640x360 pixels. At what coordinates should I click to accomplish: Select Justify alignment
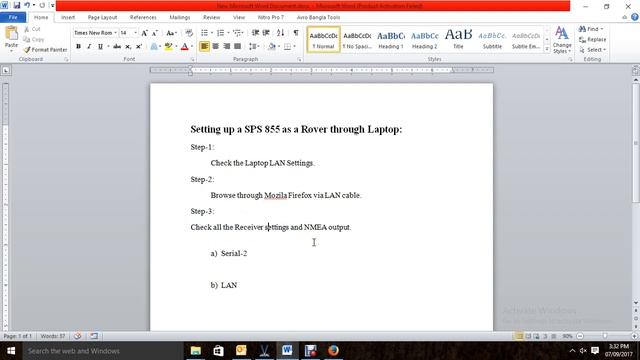(238, 47)
